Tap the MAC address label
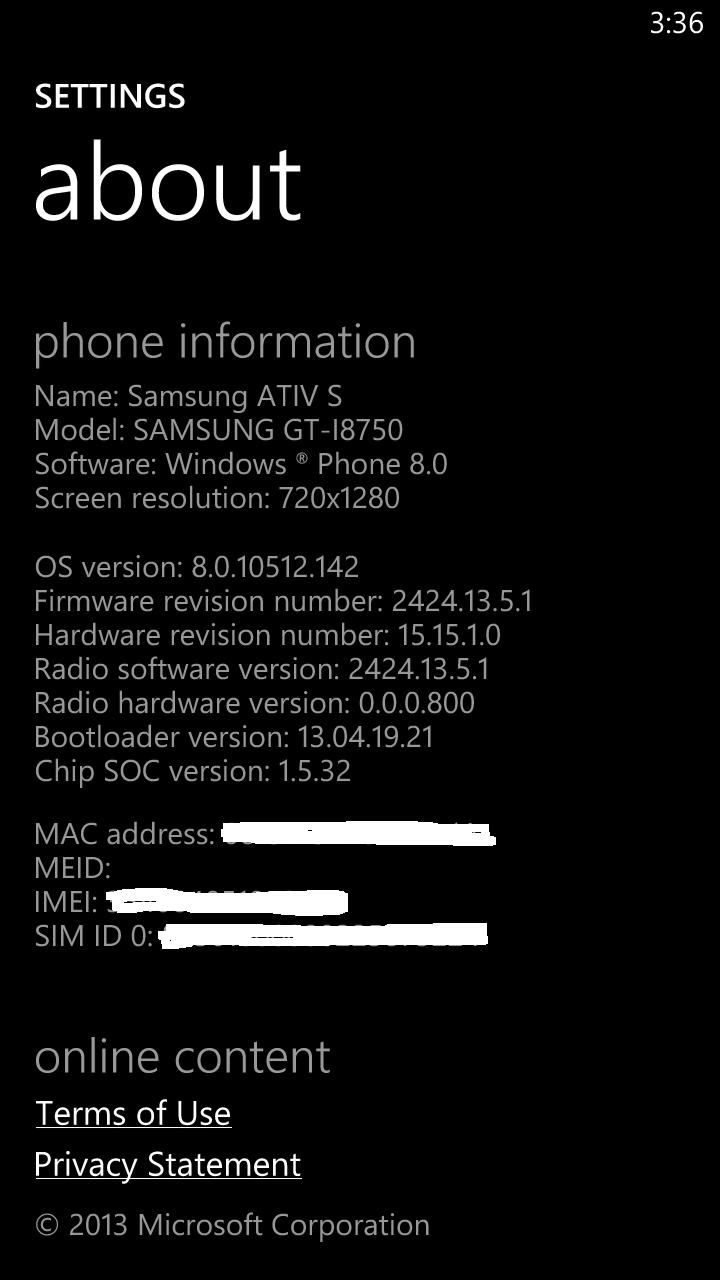Image resolution: width=720 pixels, height=1280 pixels. pos(124,834)
